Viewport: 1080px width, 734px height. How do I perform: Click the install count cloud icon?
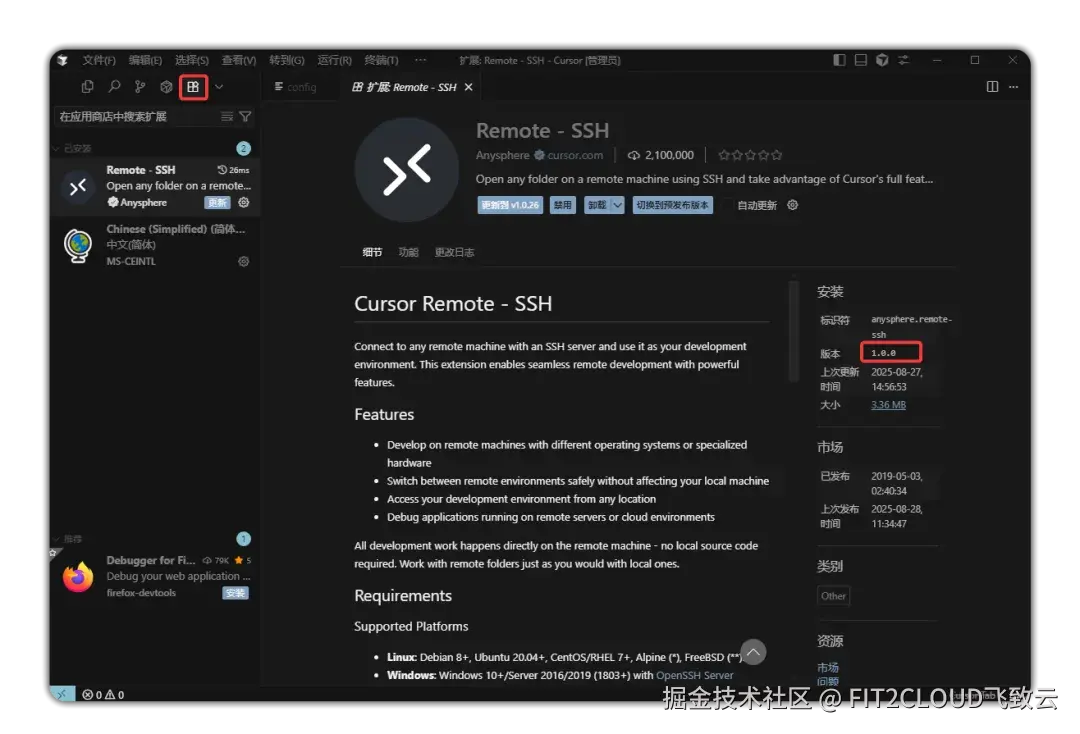(634, 156)
